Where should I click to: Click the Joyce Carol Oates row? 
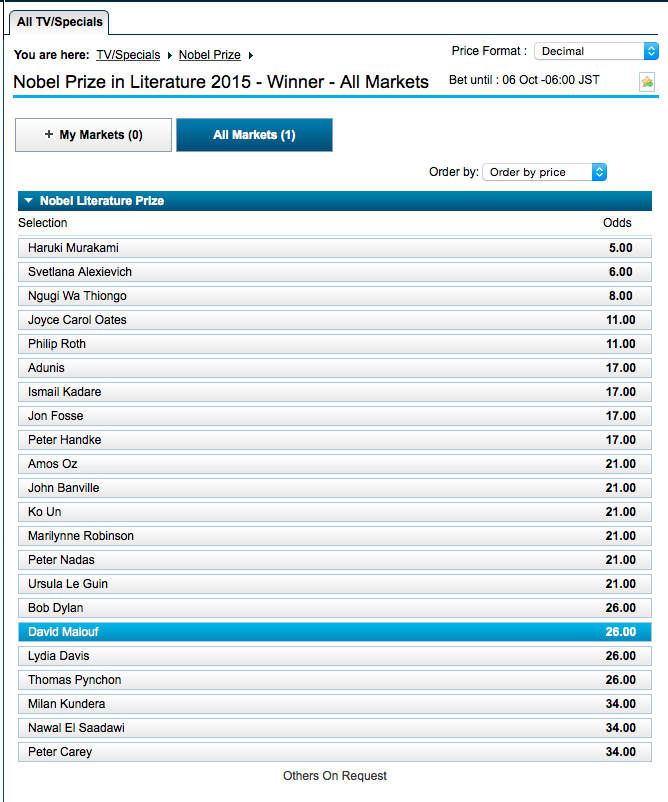tap(334, 320)
